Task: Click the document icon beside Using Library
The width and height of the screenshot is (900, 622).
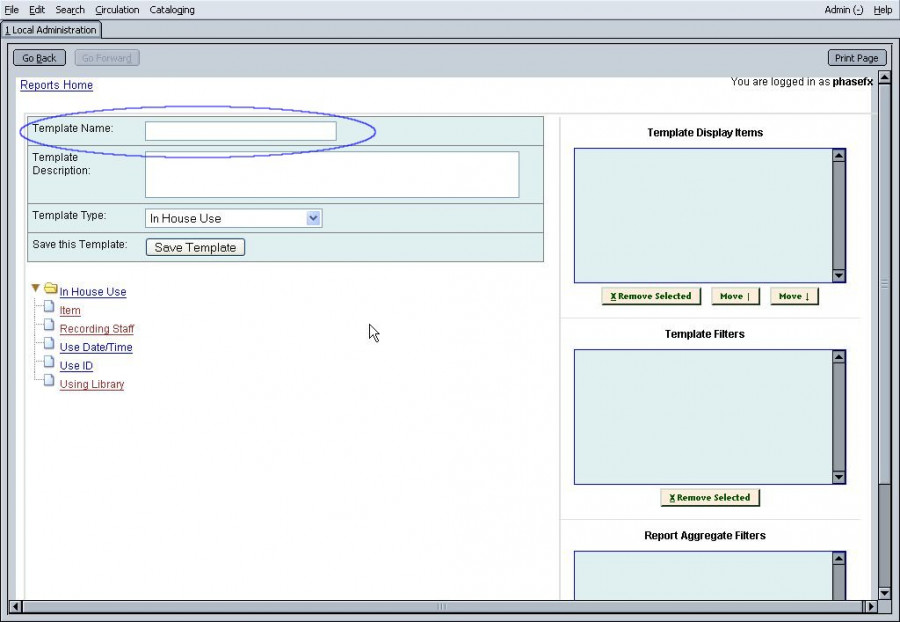Action: tap(49, 382)
